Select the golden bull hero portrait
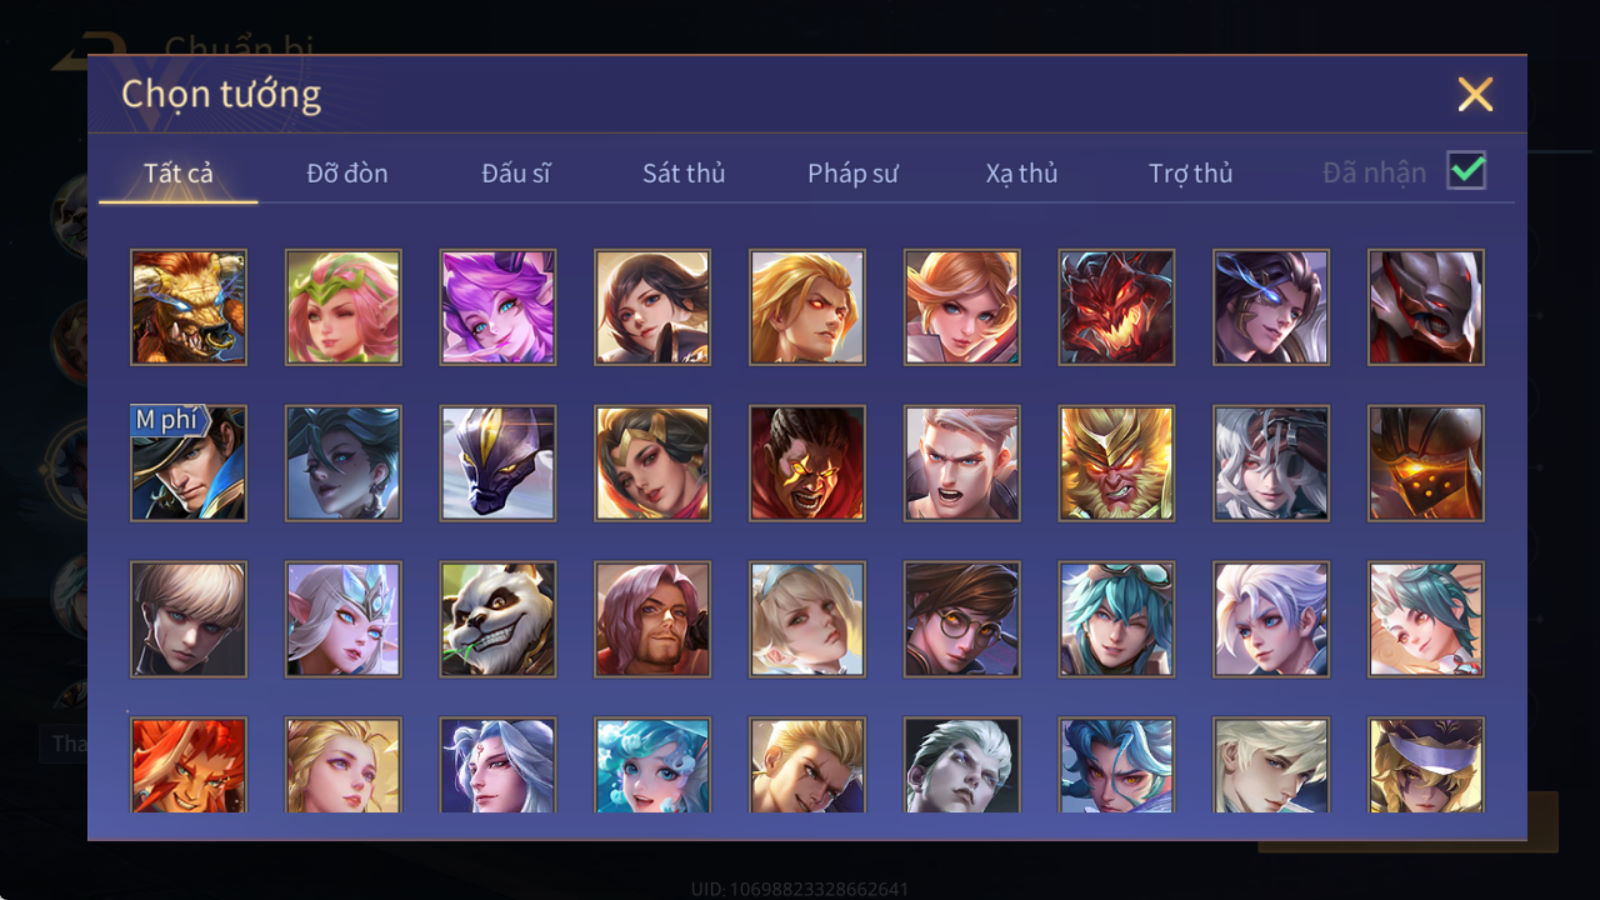The image size is (1600, 900). pos(188,307)
